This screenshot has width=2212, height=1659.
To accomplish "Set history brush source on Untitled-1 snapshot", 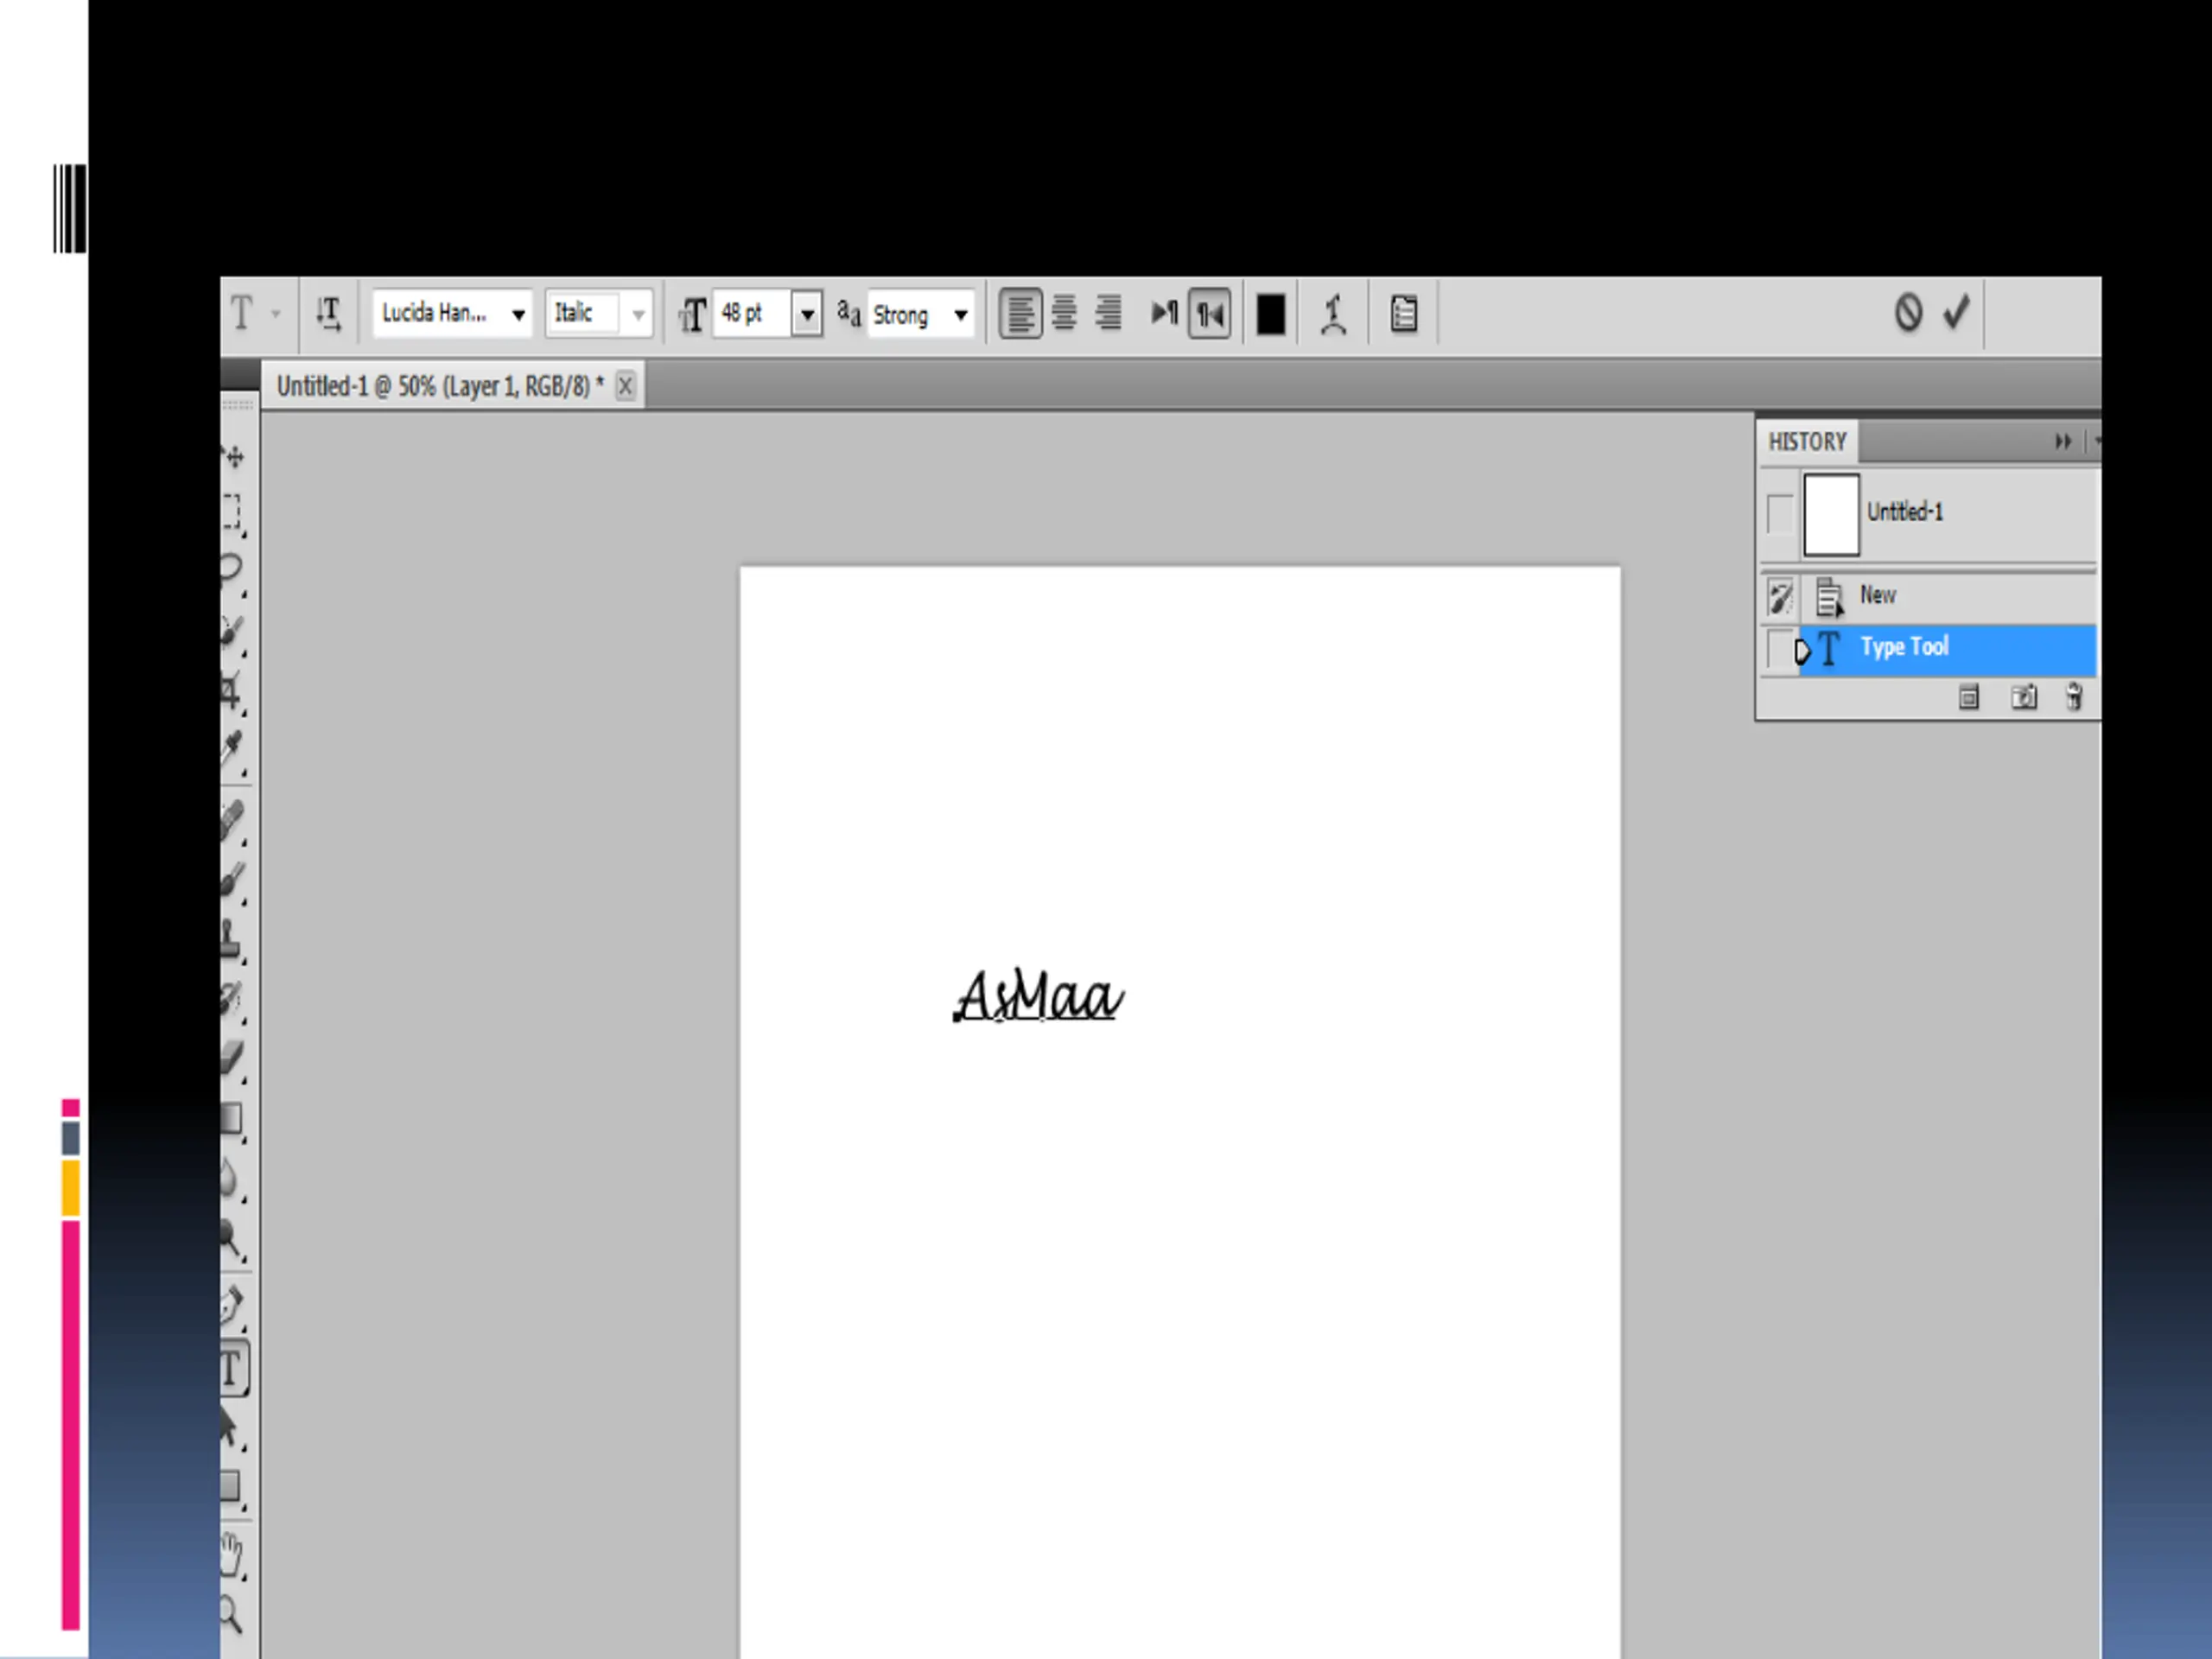I will tap(1780, 514).
